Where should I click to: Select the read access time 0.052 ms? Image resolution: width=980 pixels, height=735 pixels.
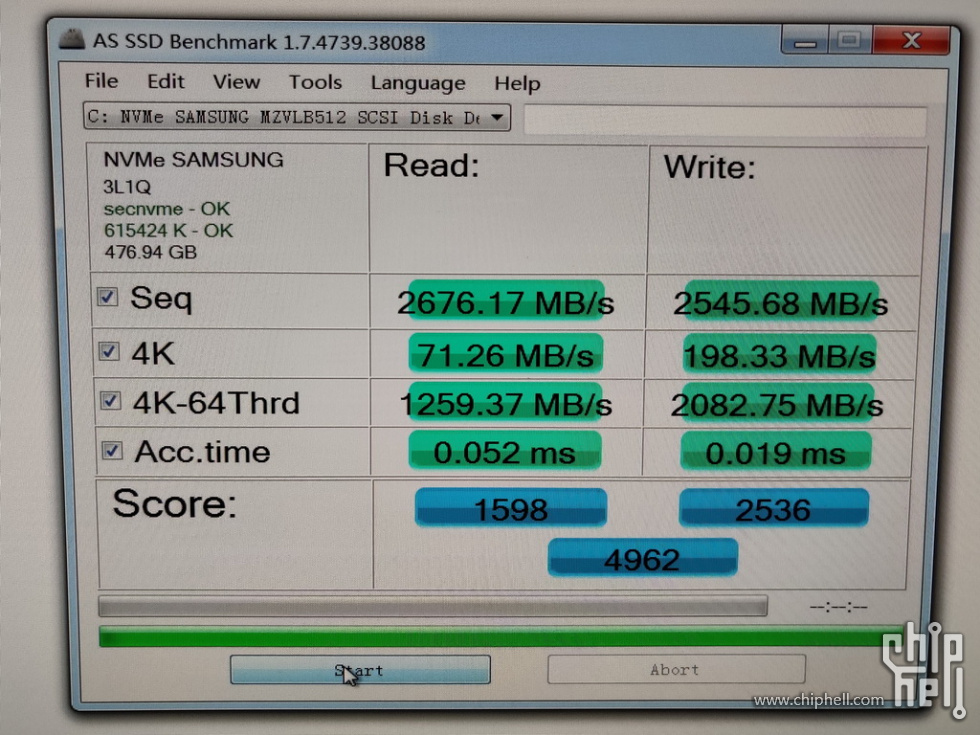[504, 452]
